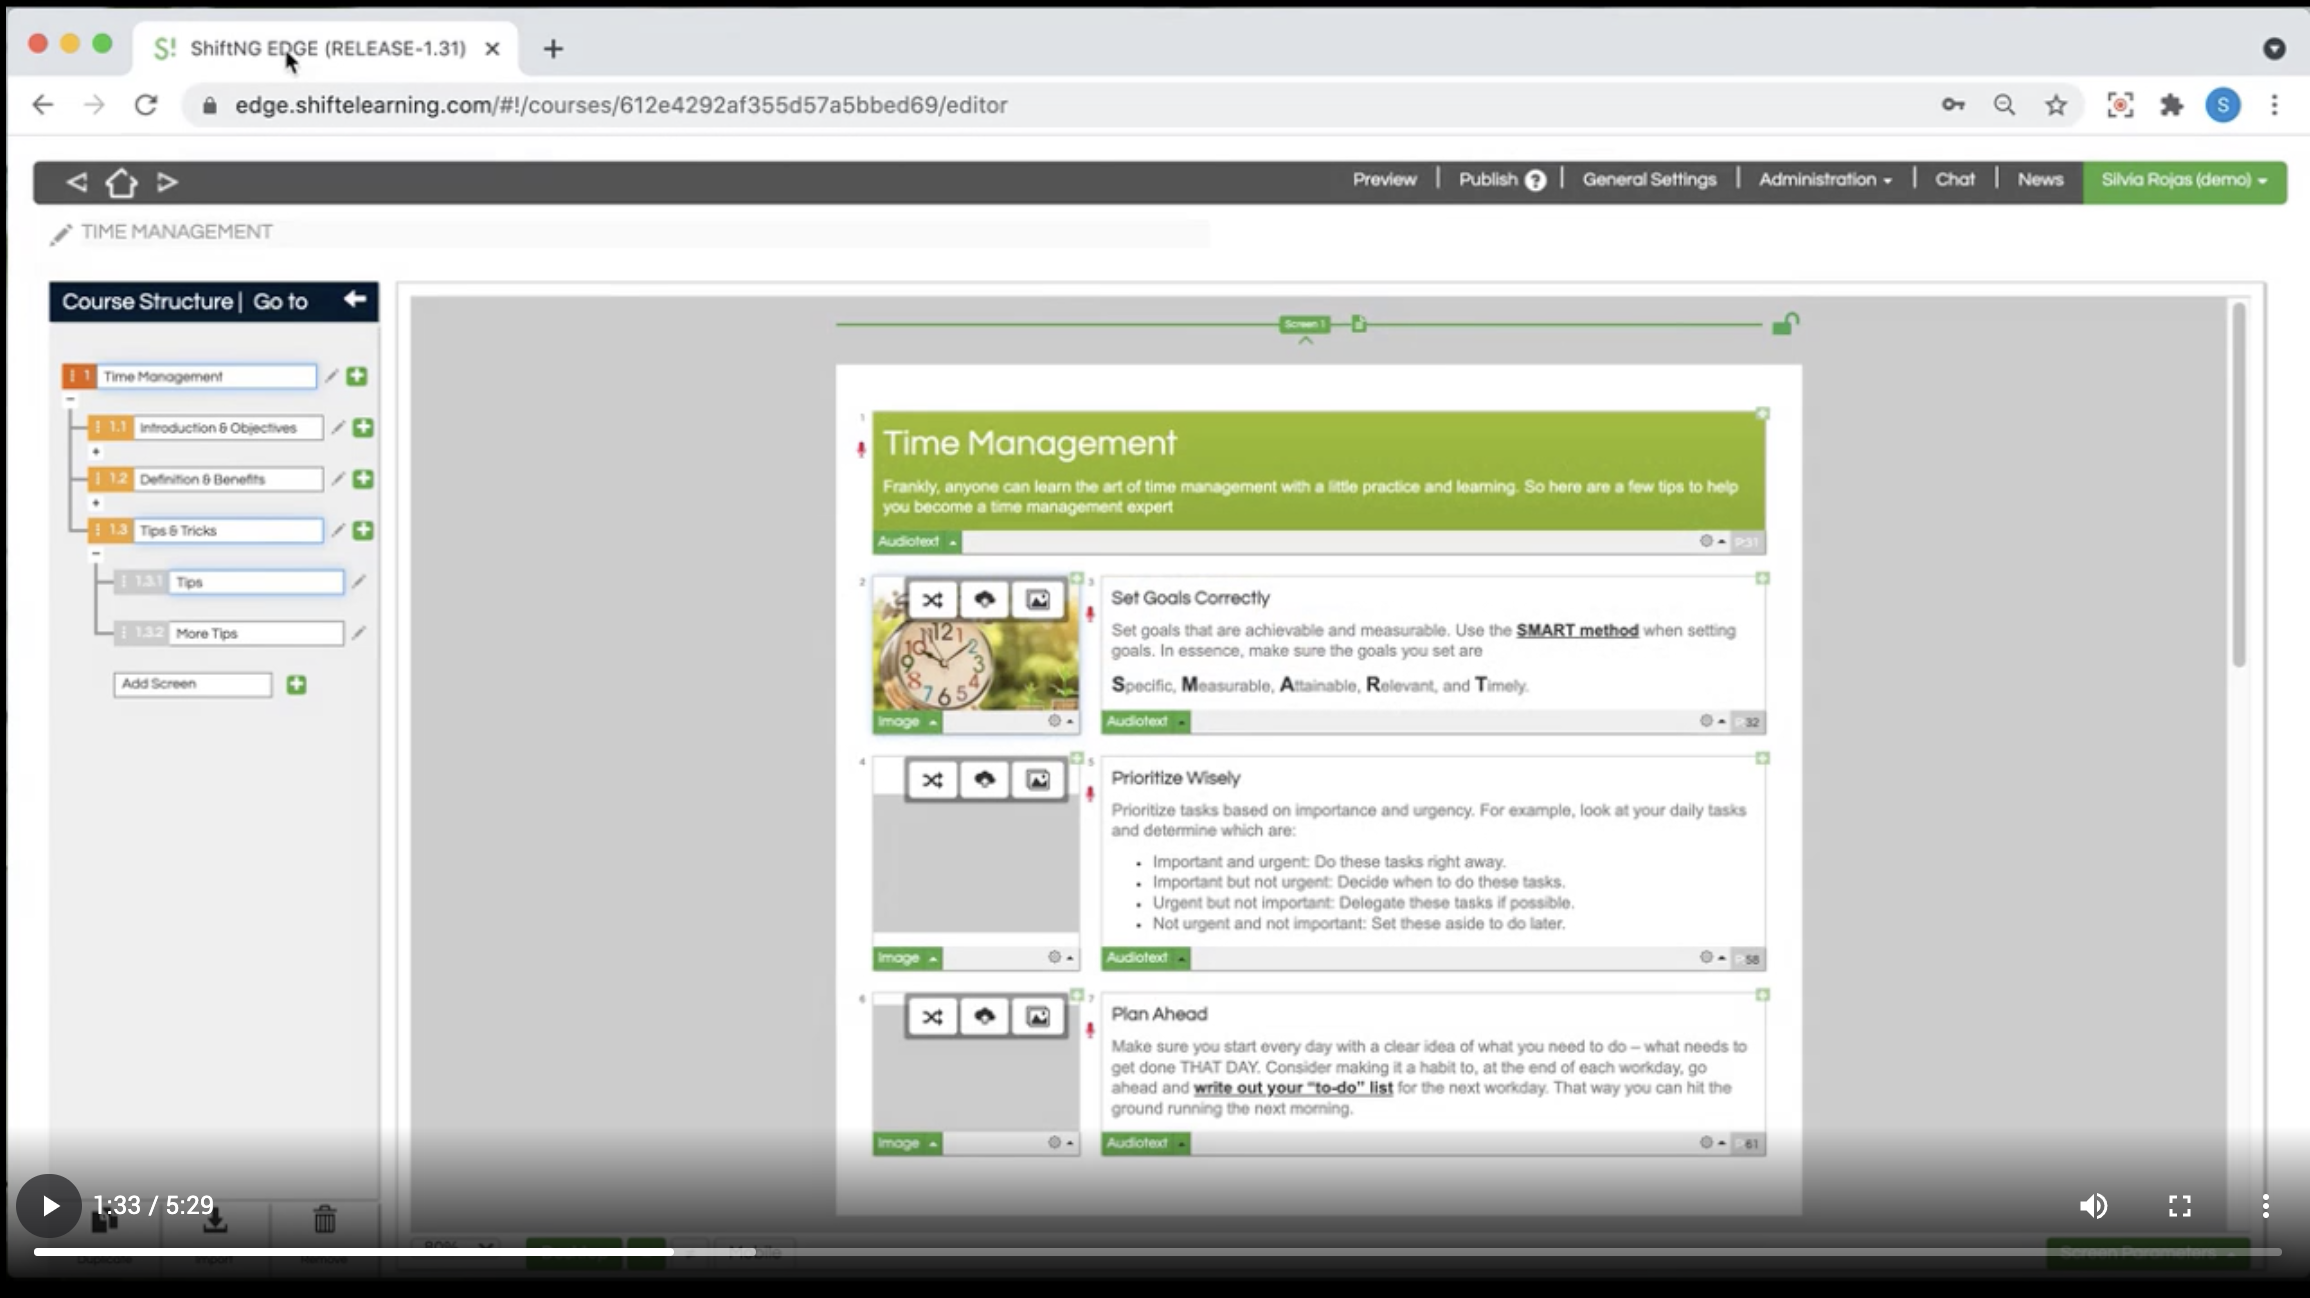Click green plus next to Add Screen field
This screenshot has height=1298, width=2310.
pyautogui.click(x=296, y=684)
